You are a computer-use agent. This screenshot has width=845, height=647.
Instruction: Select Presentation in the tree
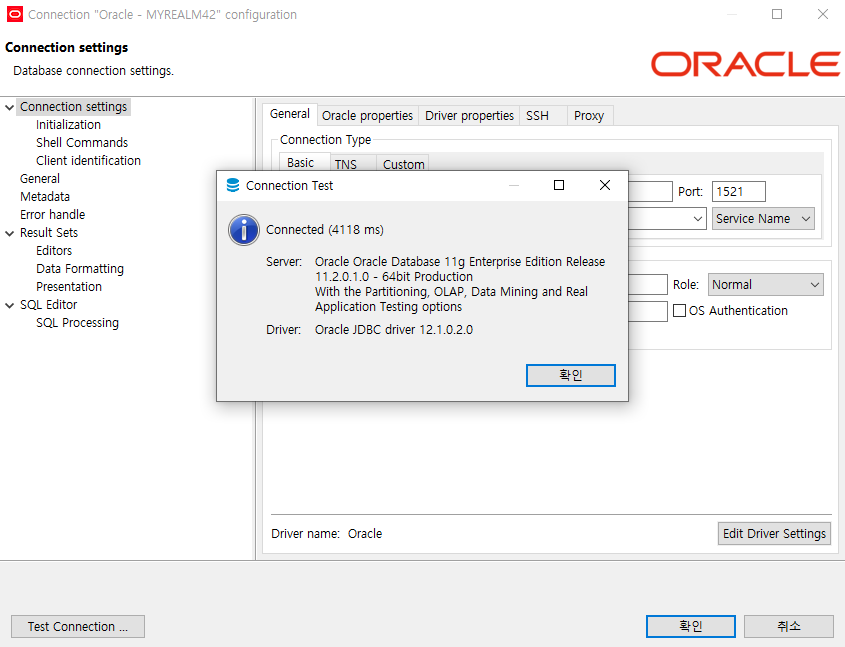(x=69, y=287)
